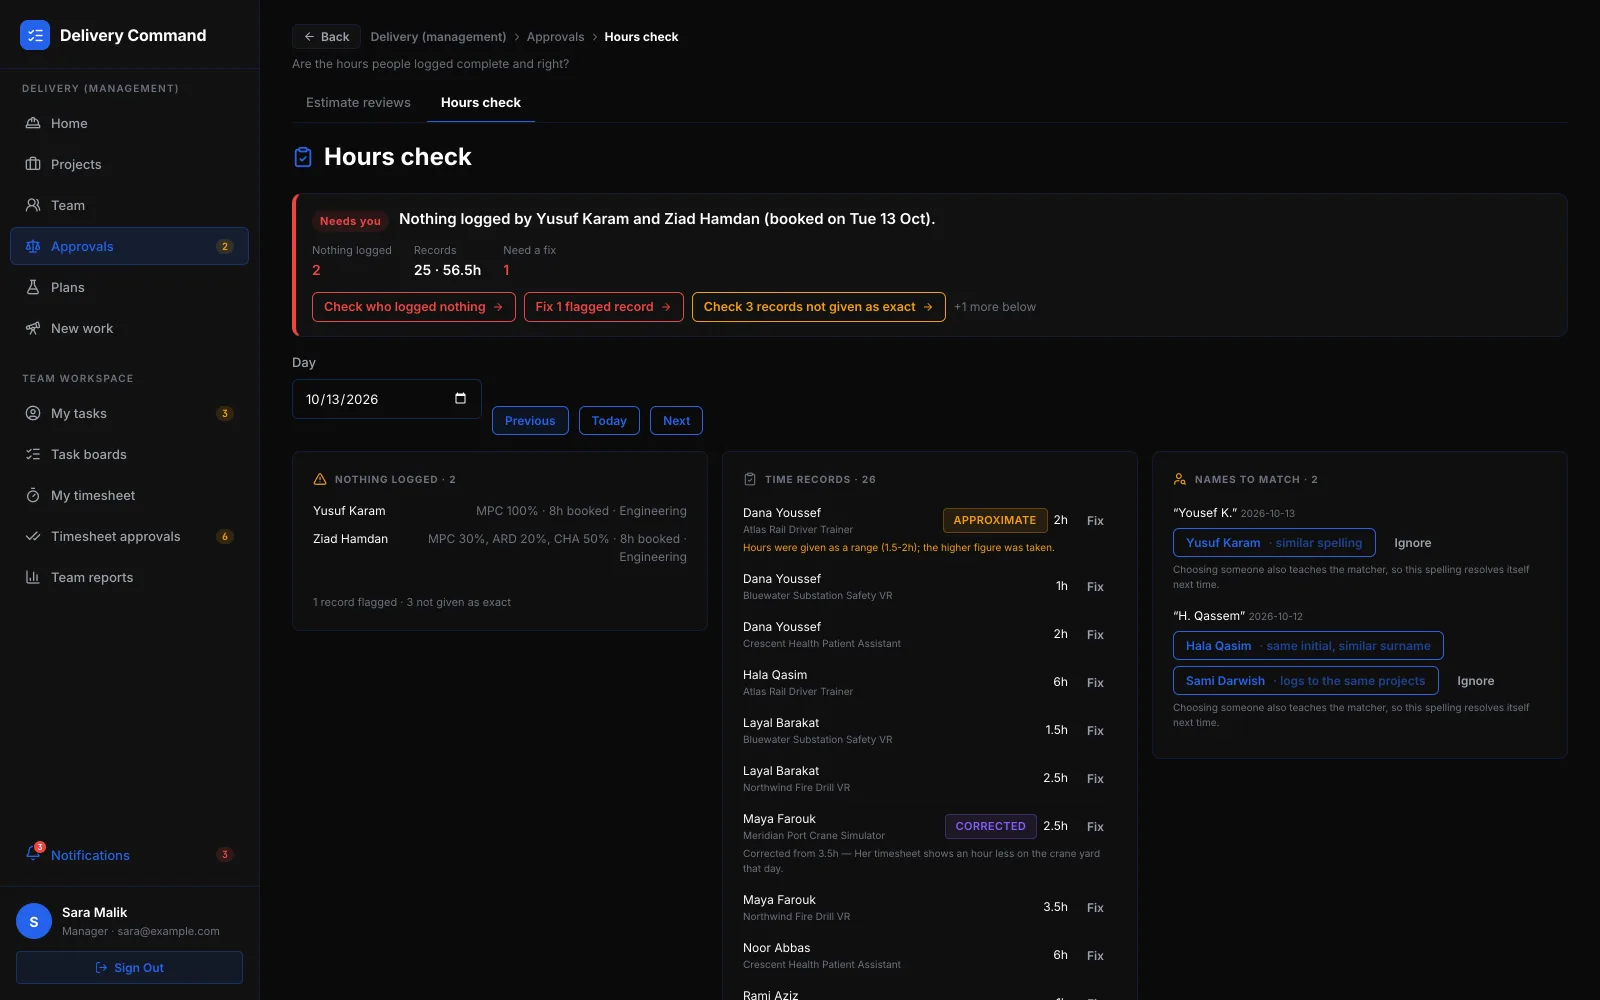Open Plans from the sidebar
This screenshot has height=1000, width=1600.
coord(129,287)
